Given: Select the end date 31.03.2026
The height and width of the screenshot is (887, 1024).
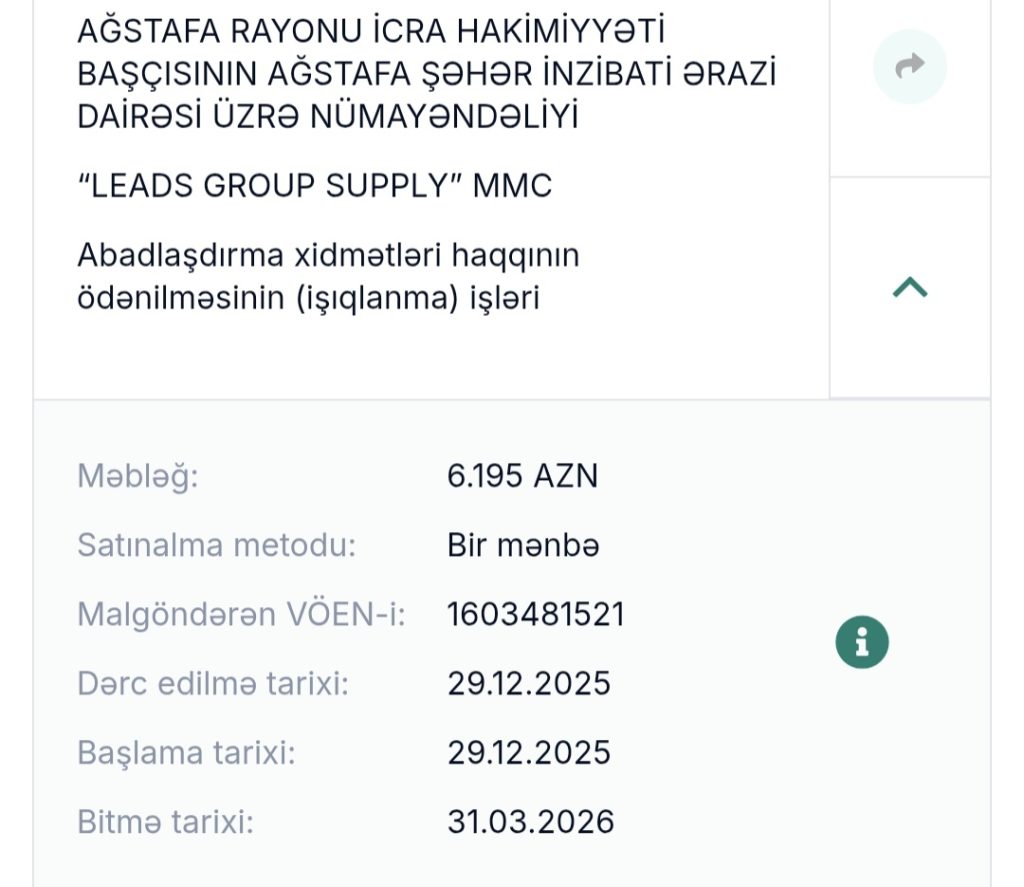Looking at the screenshot, I should pyautogui.click(x=530, y=822).
